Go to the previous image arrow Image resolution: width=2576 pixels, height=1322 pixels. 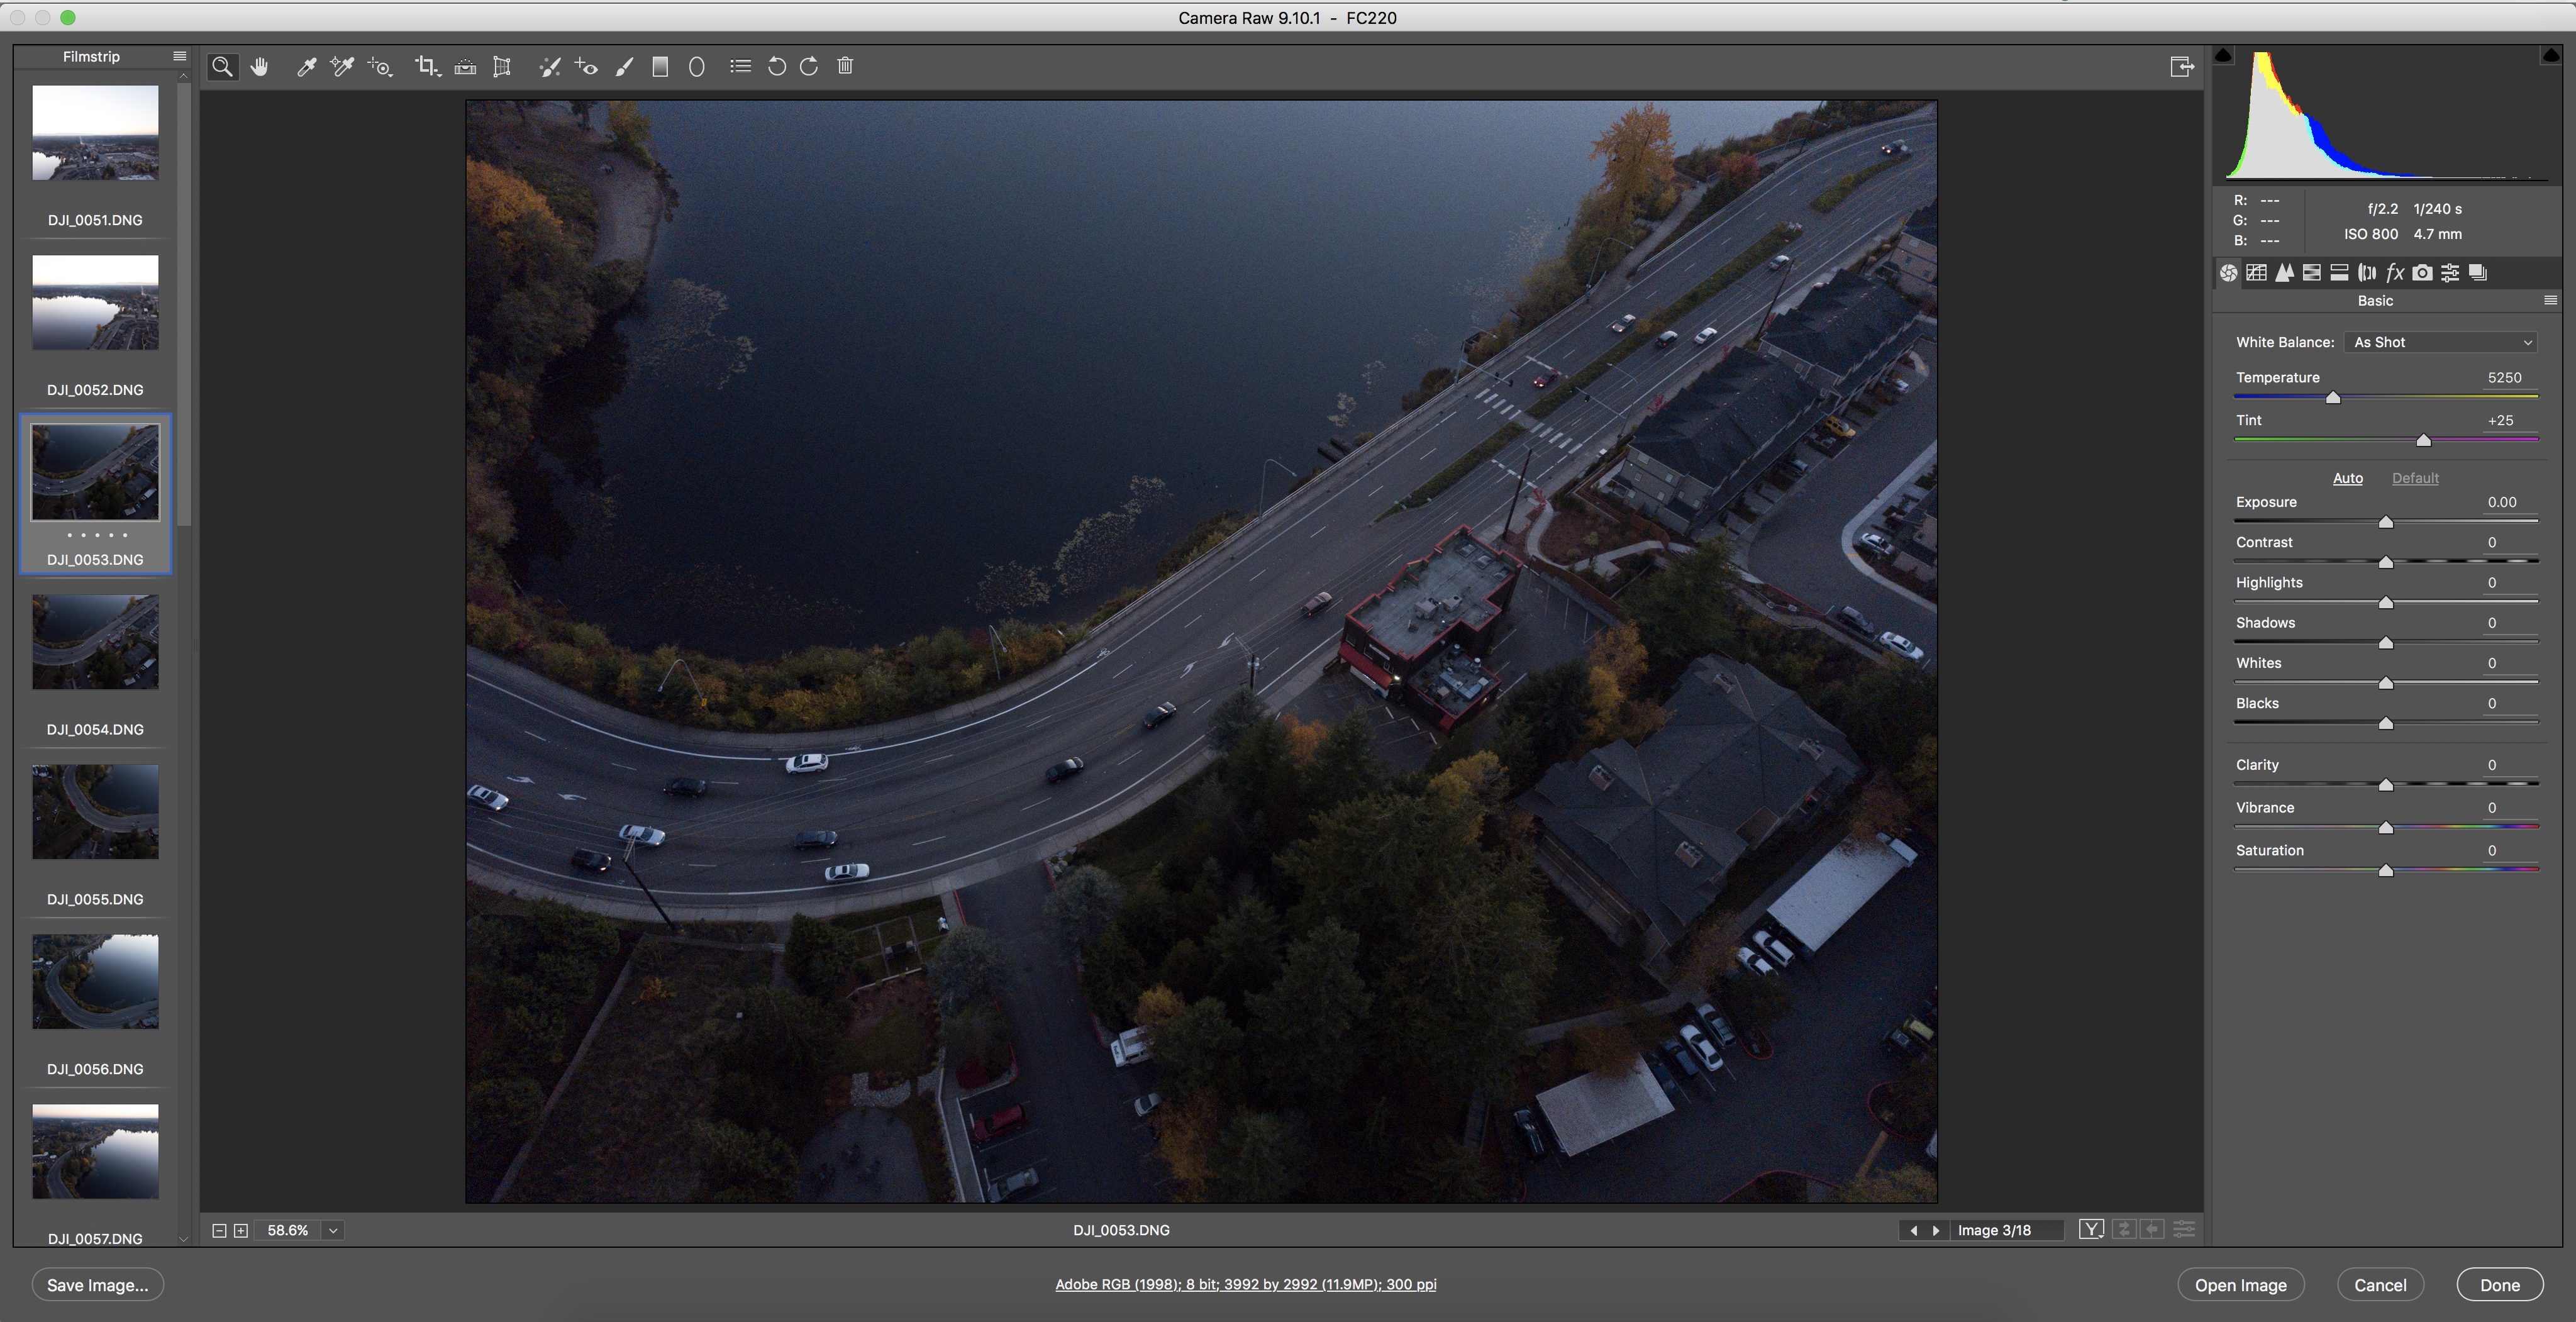[x=1913, y=1230]
